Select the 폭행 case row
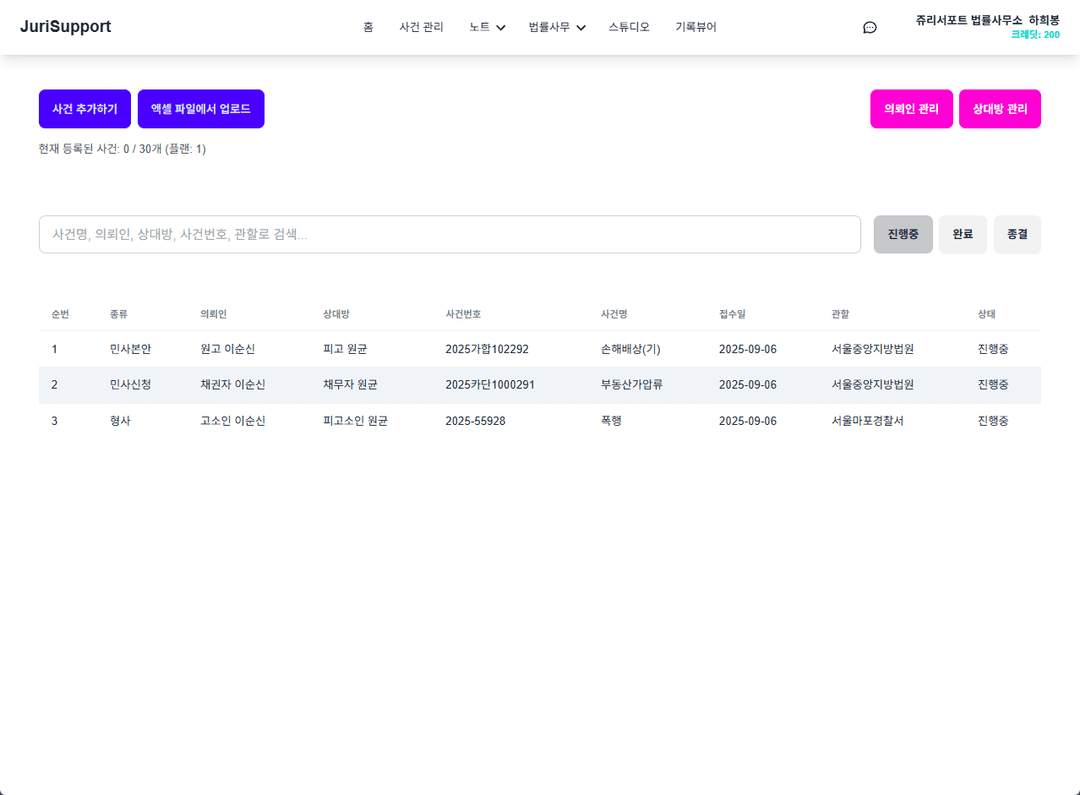This screenshot has width=1080, height=795. tap(611, 421)
